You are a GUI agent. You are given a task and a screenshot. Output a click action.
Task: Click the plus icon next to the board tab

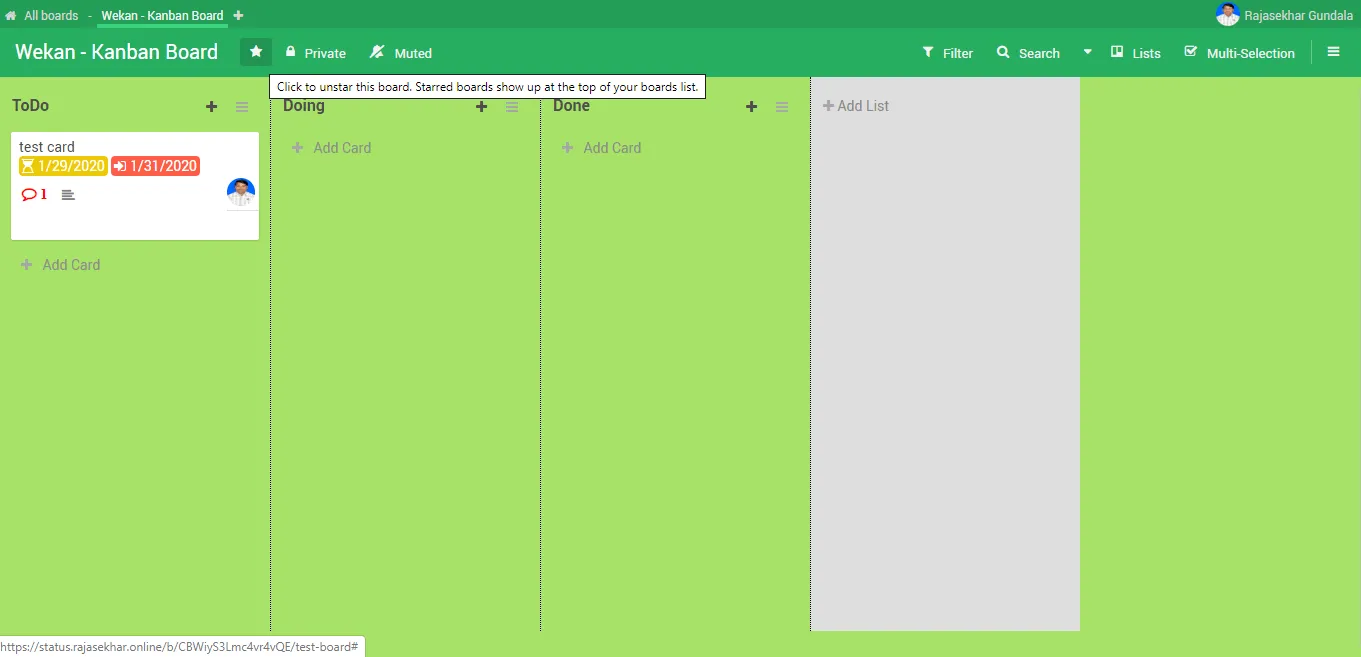tap(238, 15)
